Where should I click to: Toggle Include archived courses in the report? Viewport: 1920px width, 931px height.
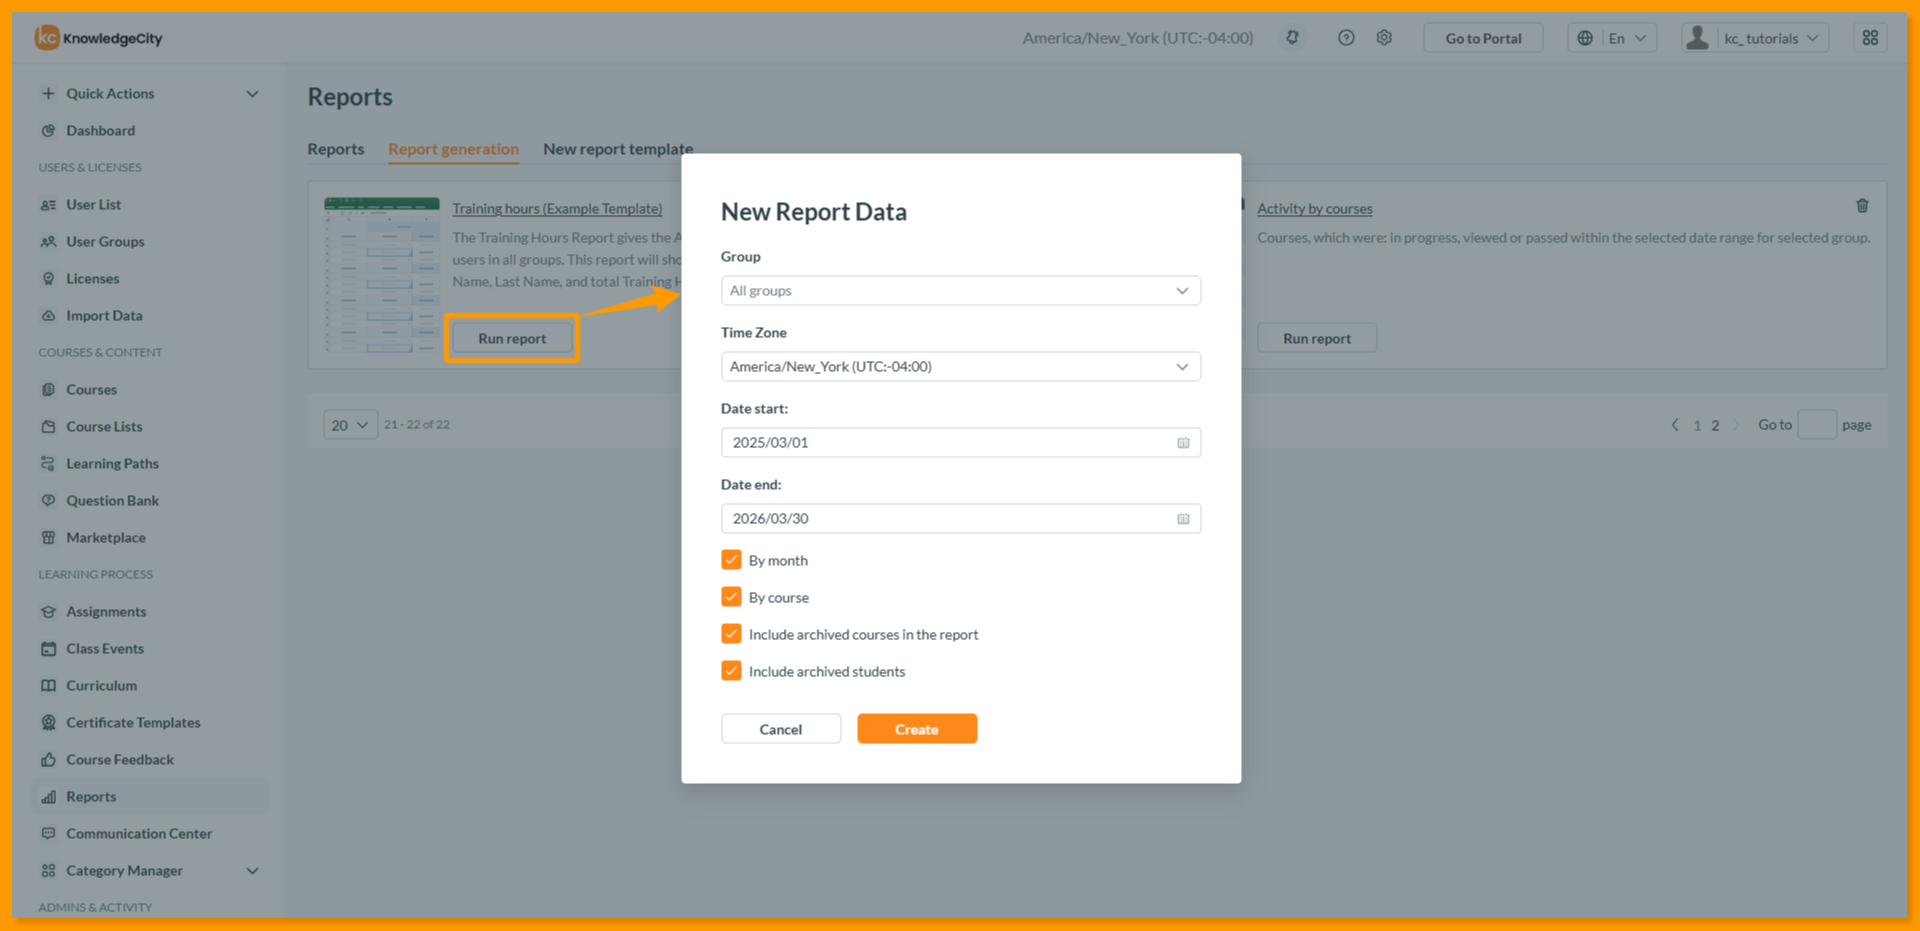click(731, 634)
